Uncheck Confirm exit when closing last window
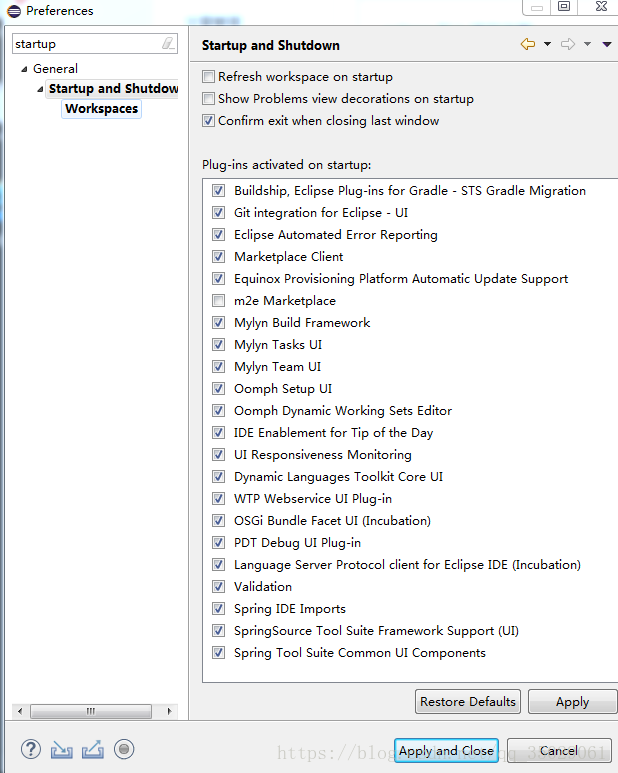 [x=208, y=121]
